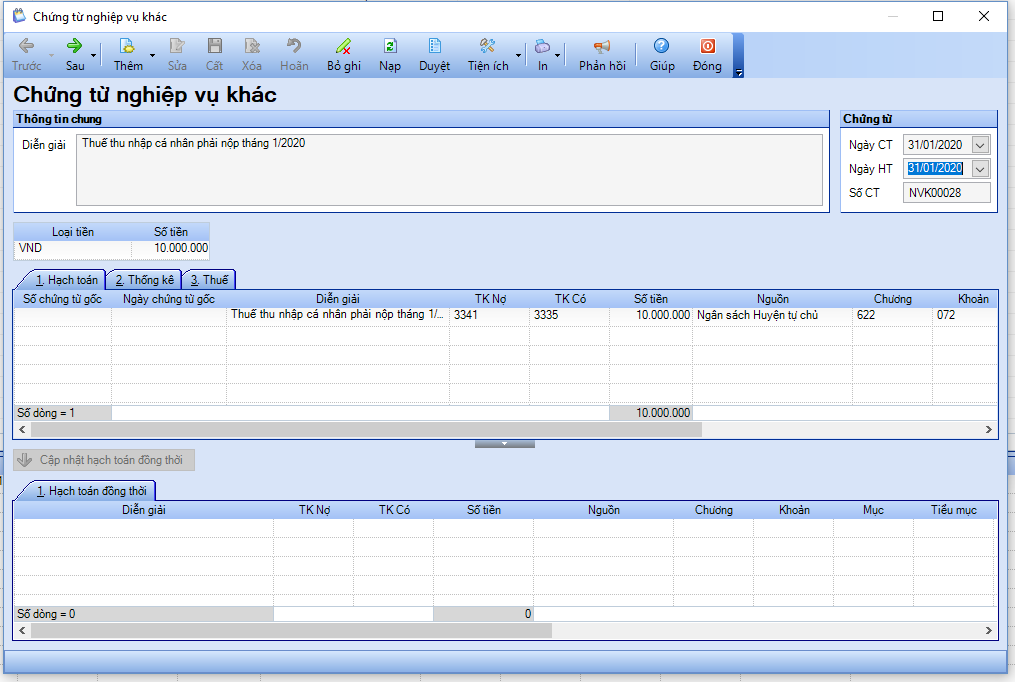Viewport: 1015px width, 682px height.
Task: Collapse panel with splitter arrow handle
Action: (505, 444)
